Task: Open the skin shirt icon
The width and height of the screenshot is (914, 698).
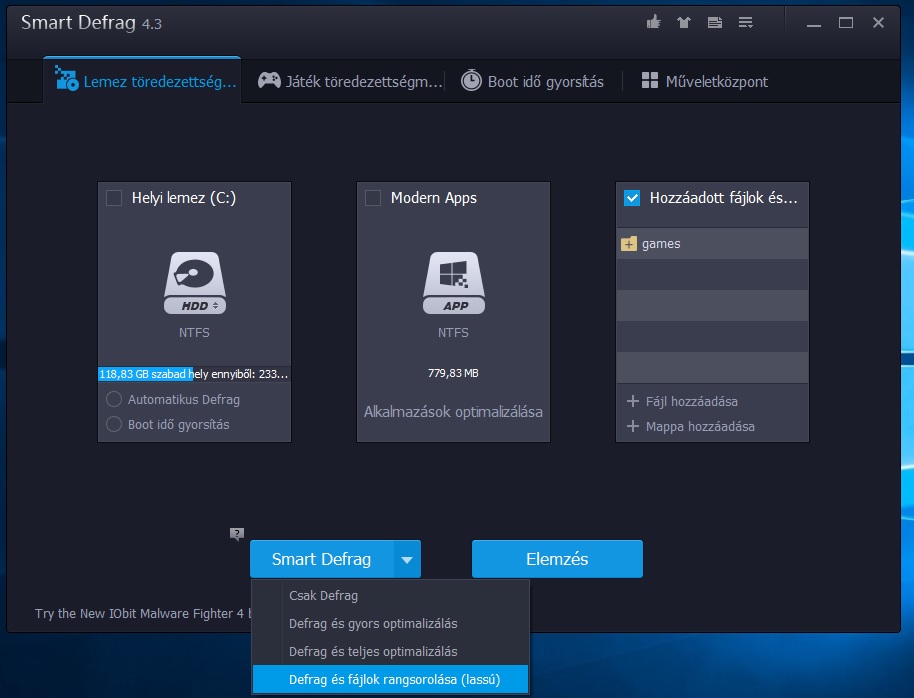Action: click(x=684, y=23)
